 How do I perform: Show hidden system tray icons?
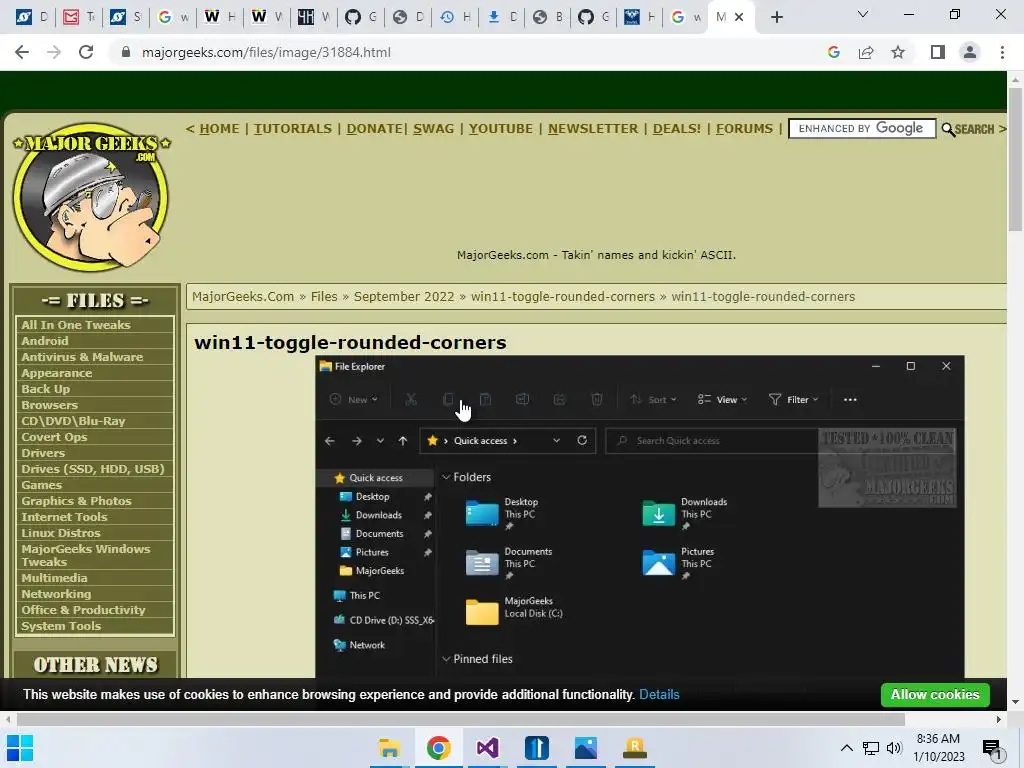(x=846, y=748)
